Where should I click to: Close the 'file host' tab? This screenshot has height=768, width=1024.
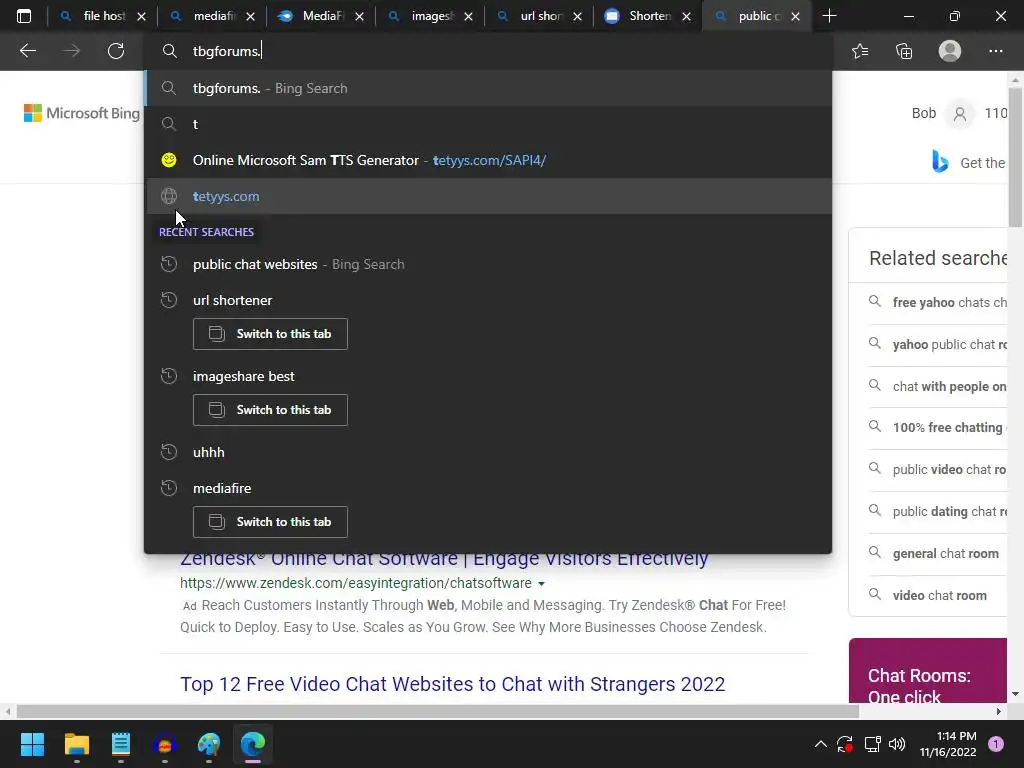(141, 17)
